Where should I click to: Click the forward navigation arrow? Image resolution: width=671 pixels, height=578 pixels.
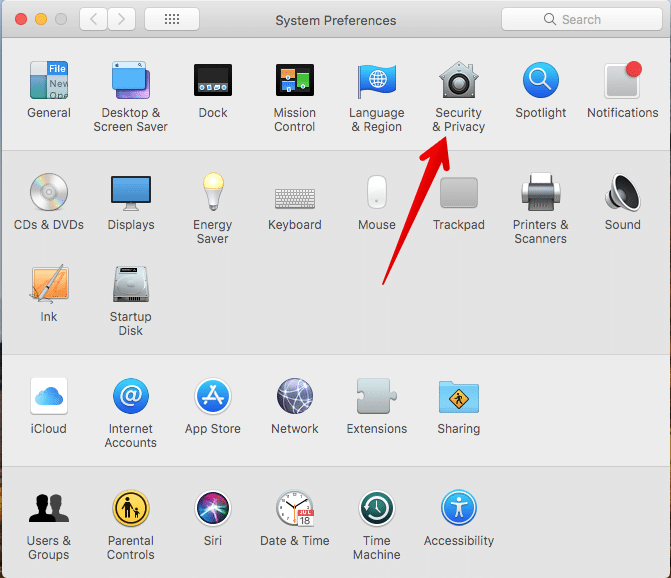coord(122,19)
